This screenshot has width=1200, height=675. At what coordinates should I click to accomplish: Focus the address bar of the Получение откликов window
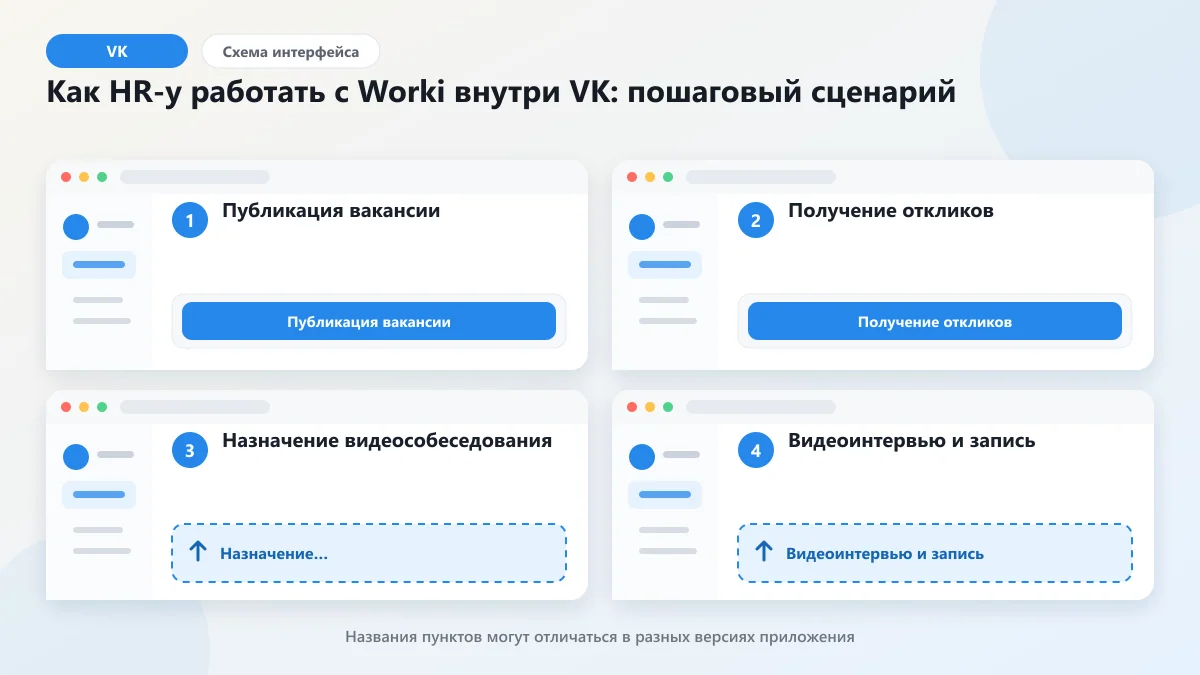[x=761, y=177]
